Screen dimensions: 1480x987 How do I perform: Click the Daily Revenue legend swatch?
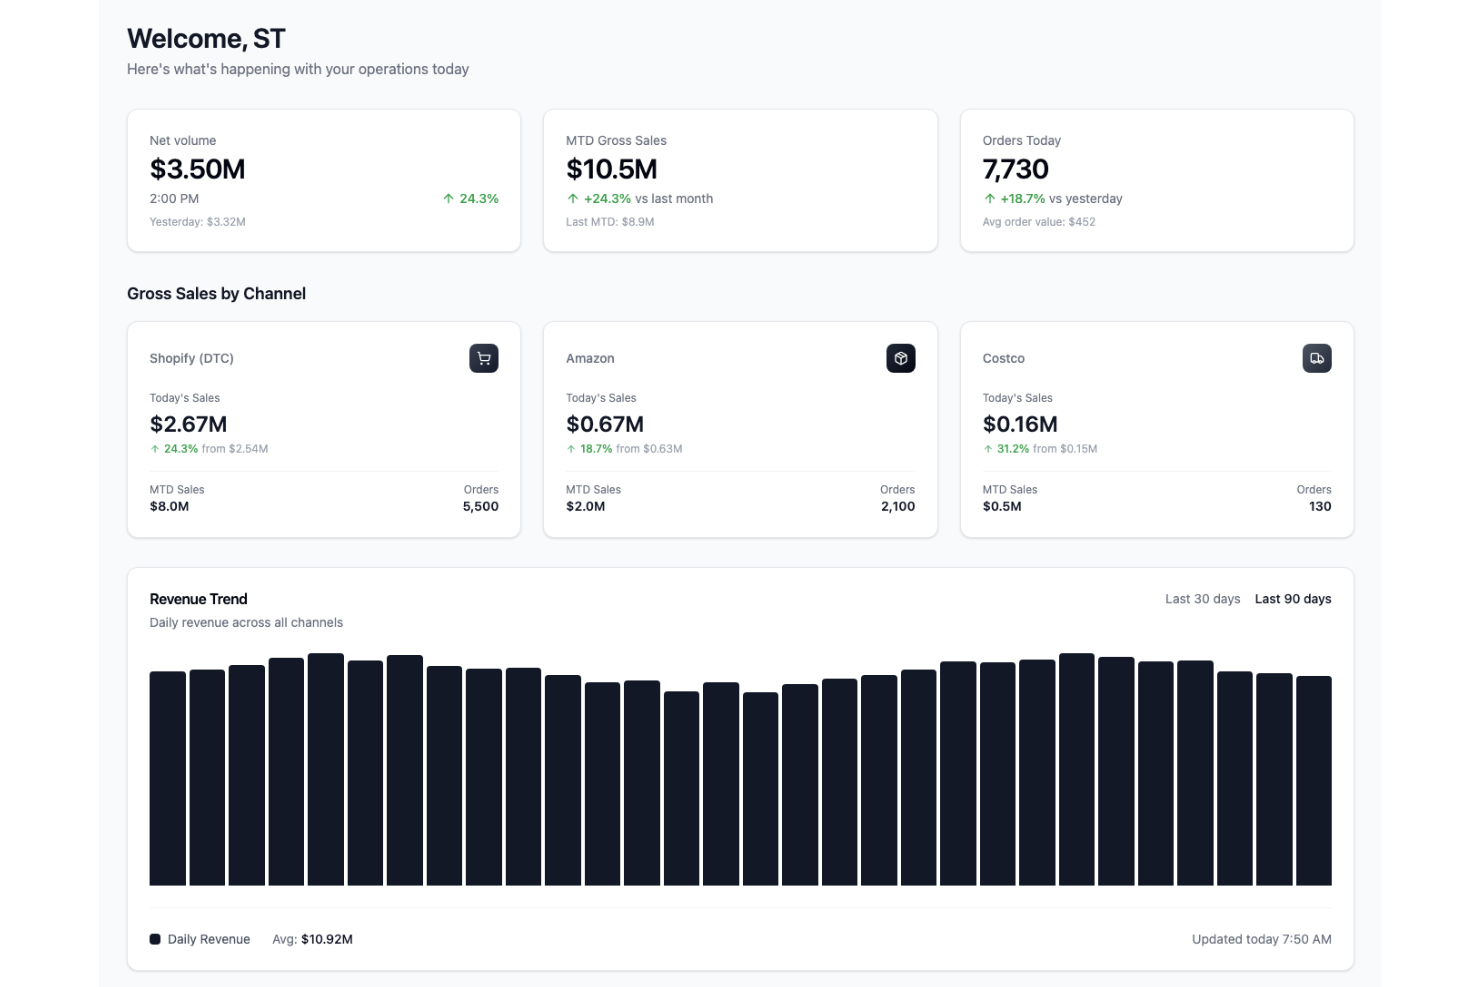[155, 939]
